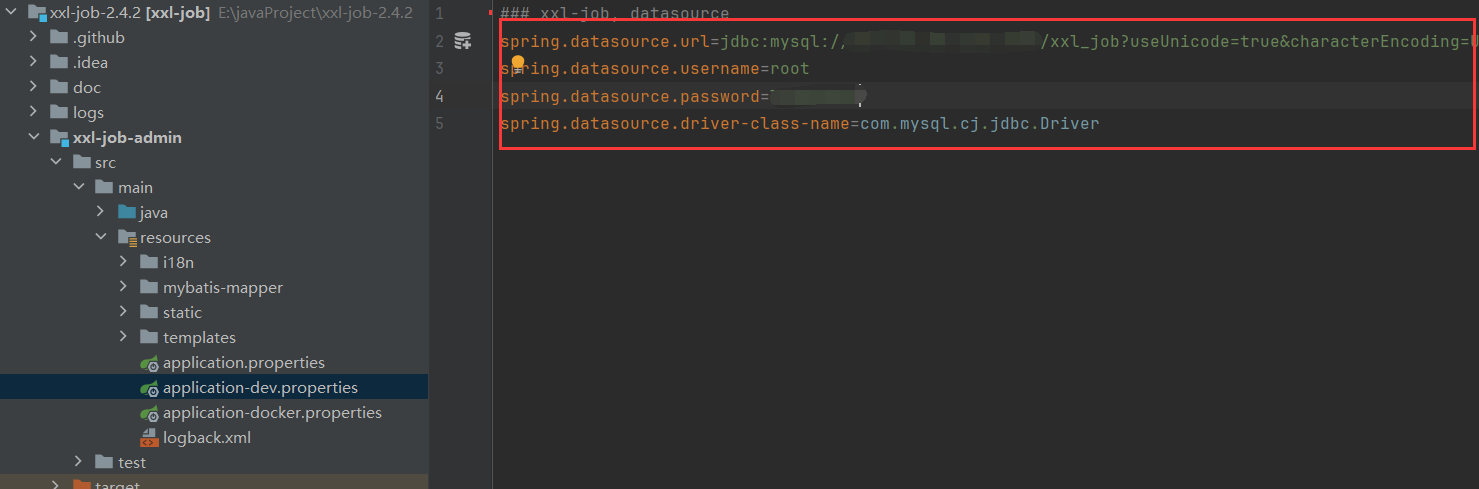This screenshot has width=1479, height=489.
Task: Click the database gutter icon on line 2
Action: (462, 41)
